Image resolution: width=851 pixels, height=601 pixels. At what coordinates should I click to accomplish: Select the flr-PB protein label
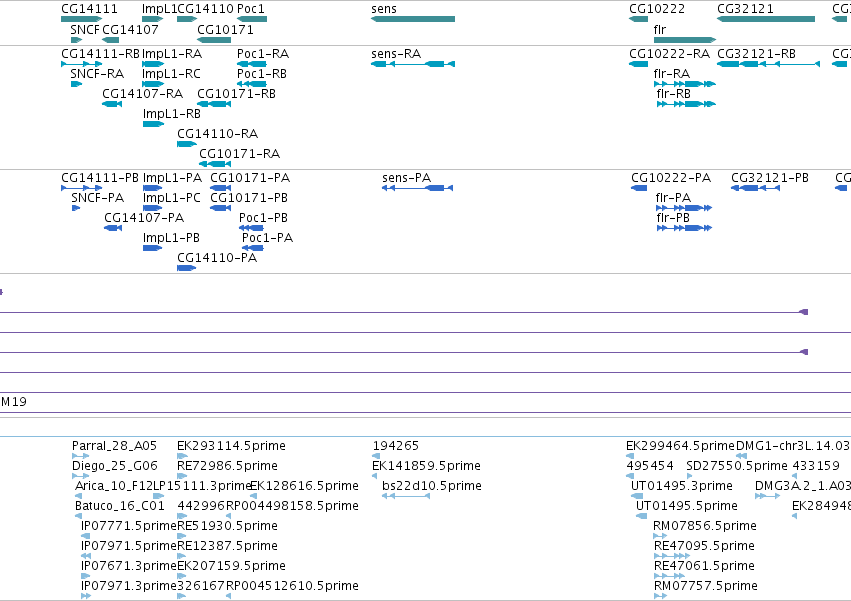(x=673, y=218)
